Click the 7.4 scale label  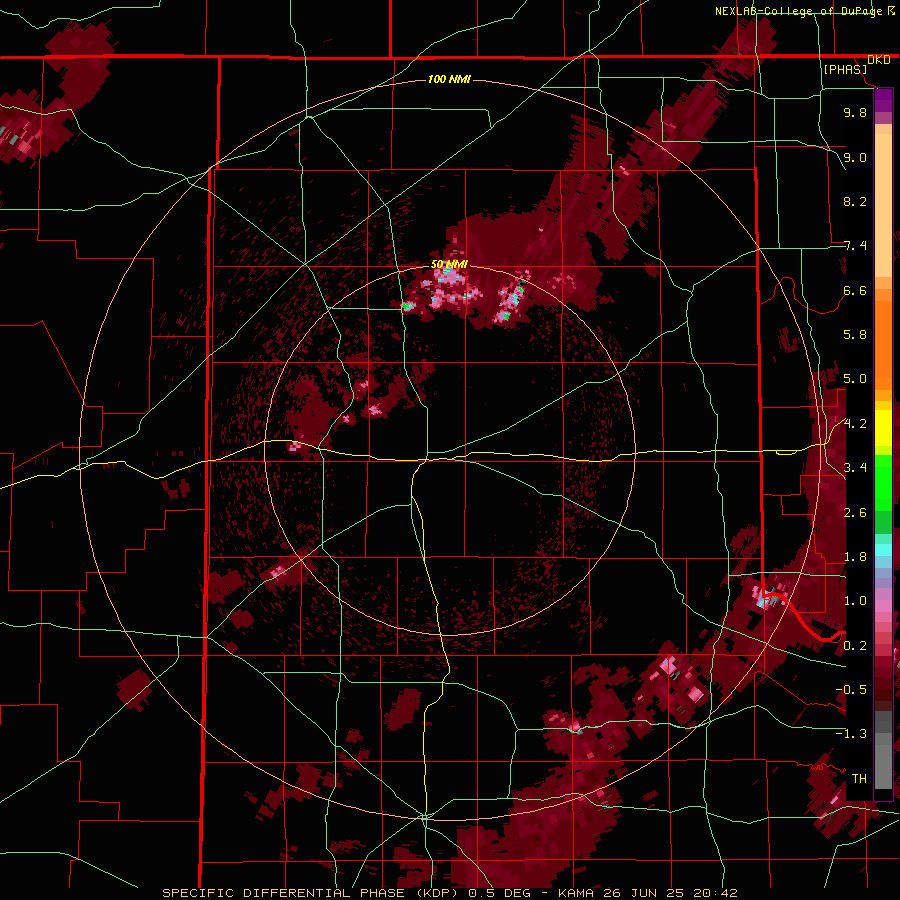pos(855,246)
